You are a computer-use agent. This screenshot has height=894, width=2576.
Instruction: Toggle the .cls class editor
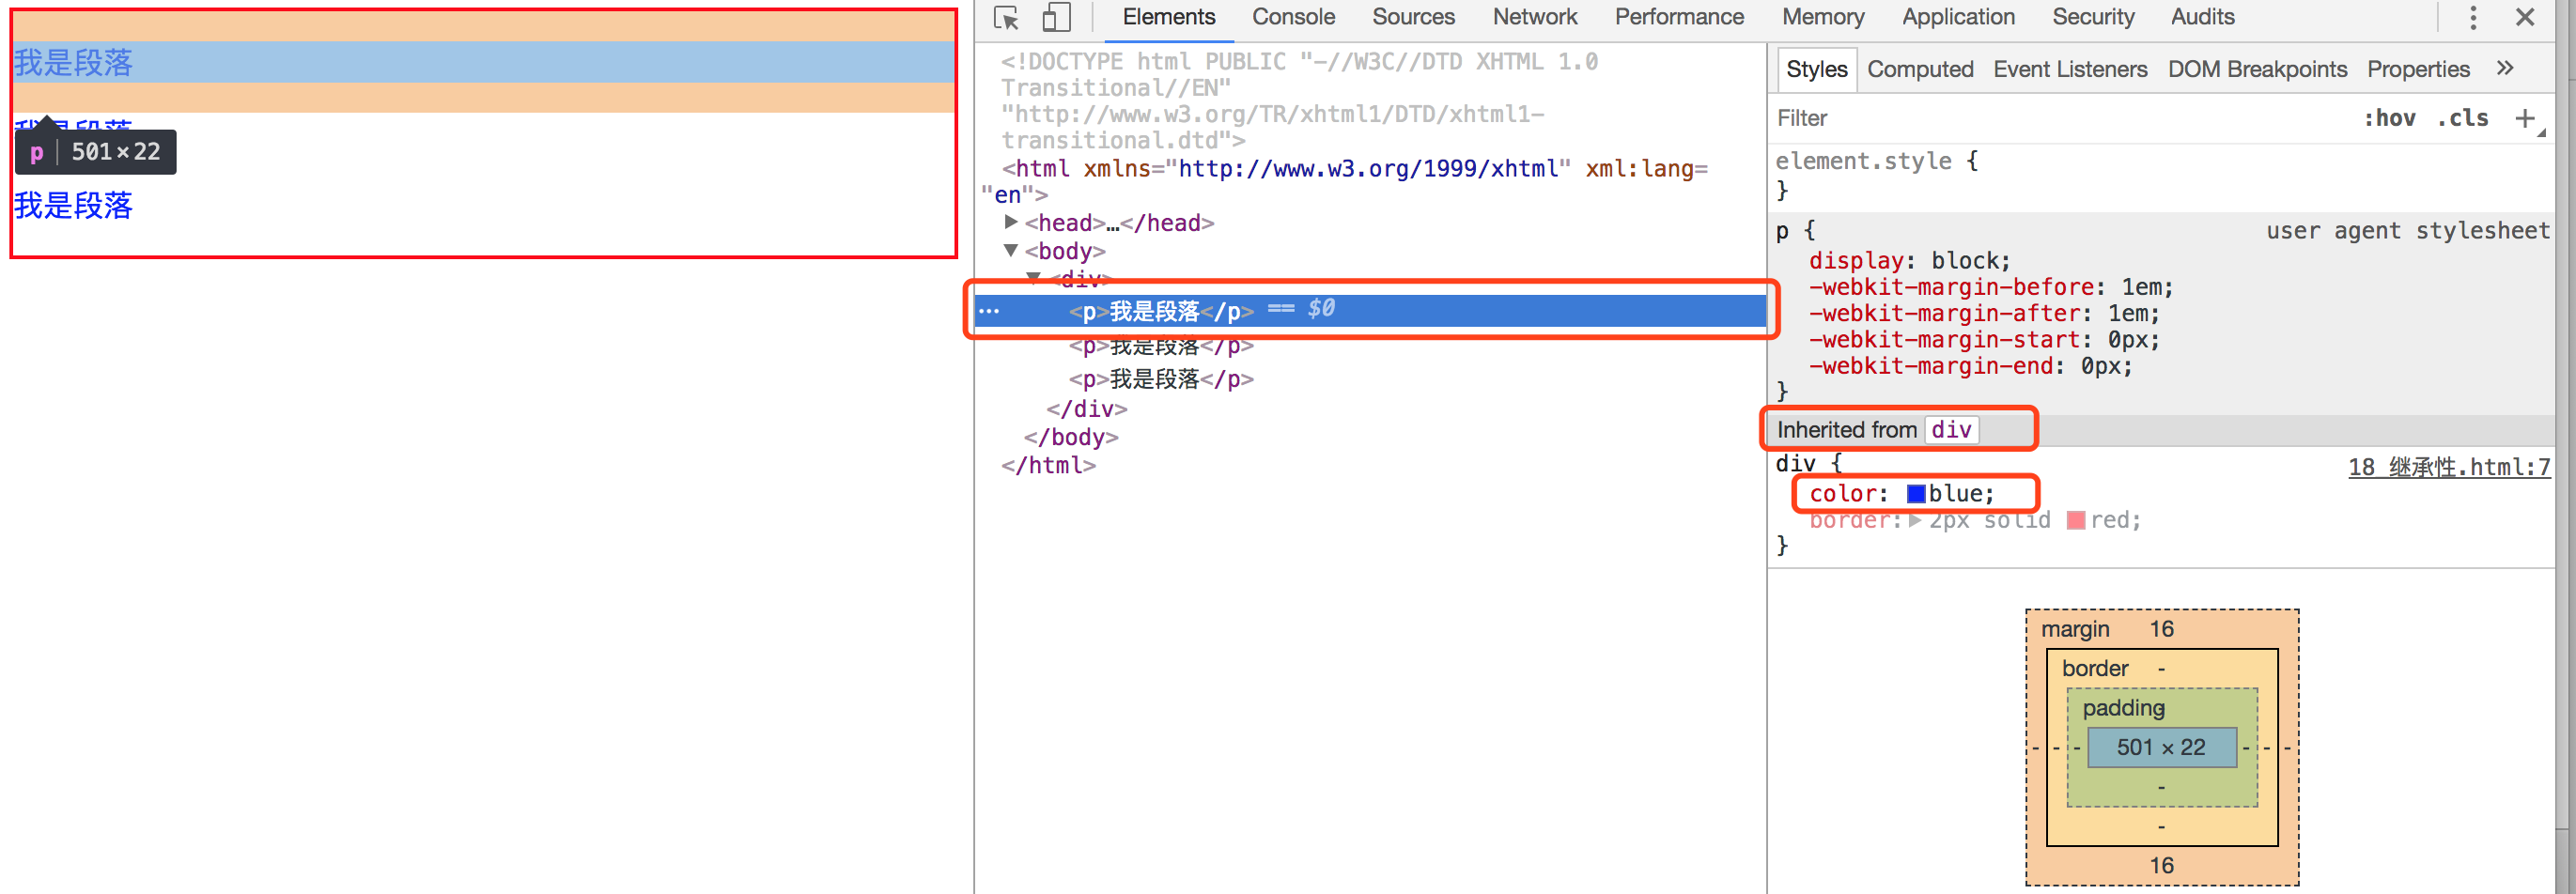(2462, 118)
